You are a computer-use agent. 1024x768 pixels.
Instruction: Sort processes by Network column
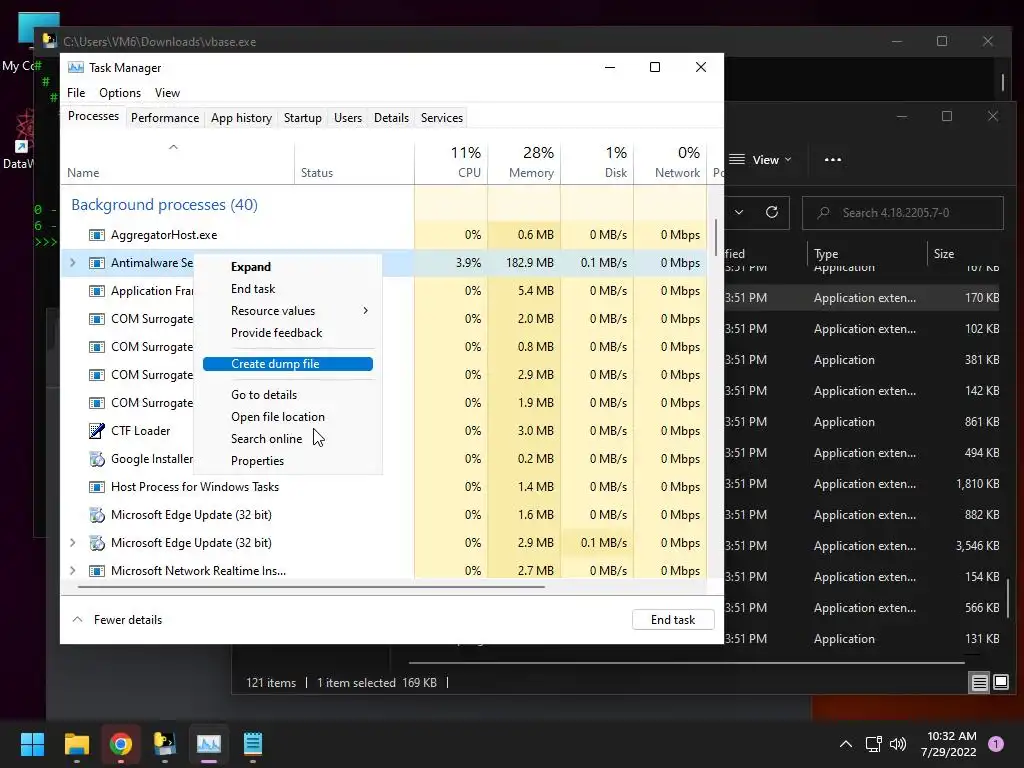click(671, 162)
